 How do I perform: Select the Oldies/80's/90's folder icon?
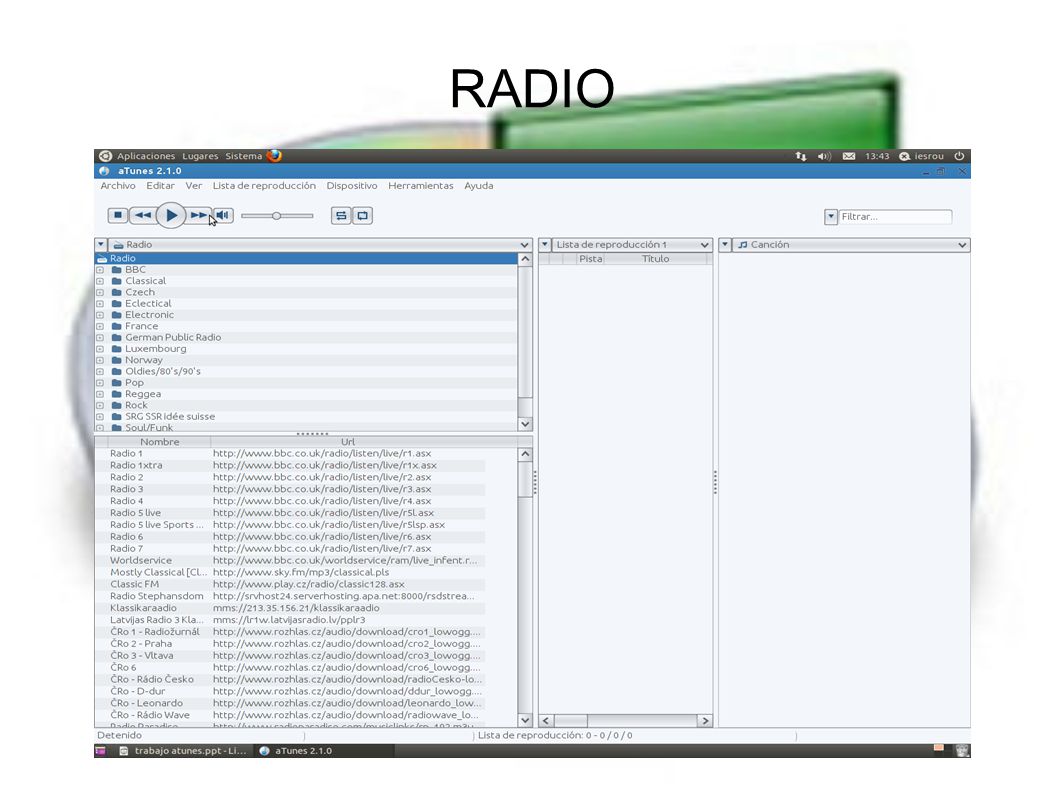pyautogui.click(x=117, y=371)
